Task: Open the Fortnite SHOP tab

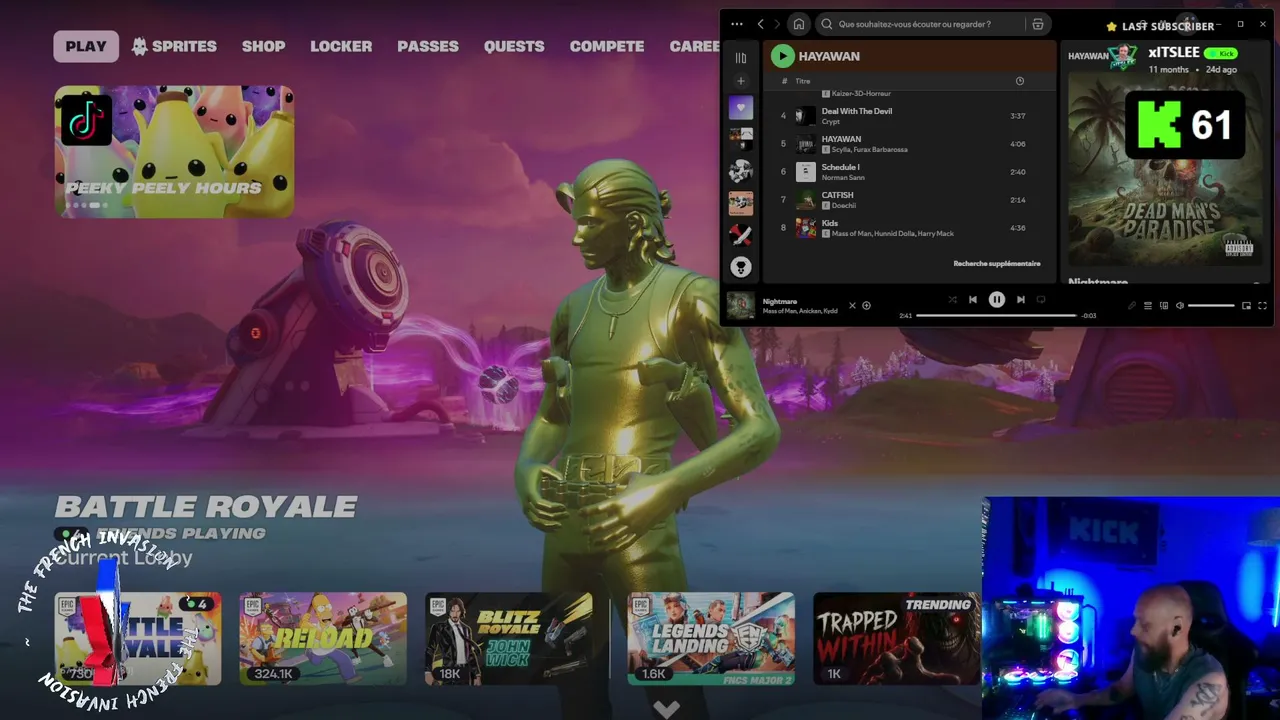Action: 263,46
